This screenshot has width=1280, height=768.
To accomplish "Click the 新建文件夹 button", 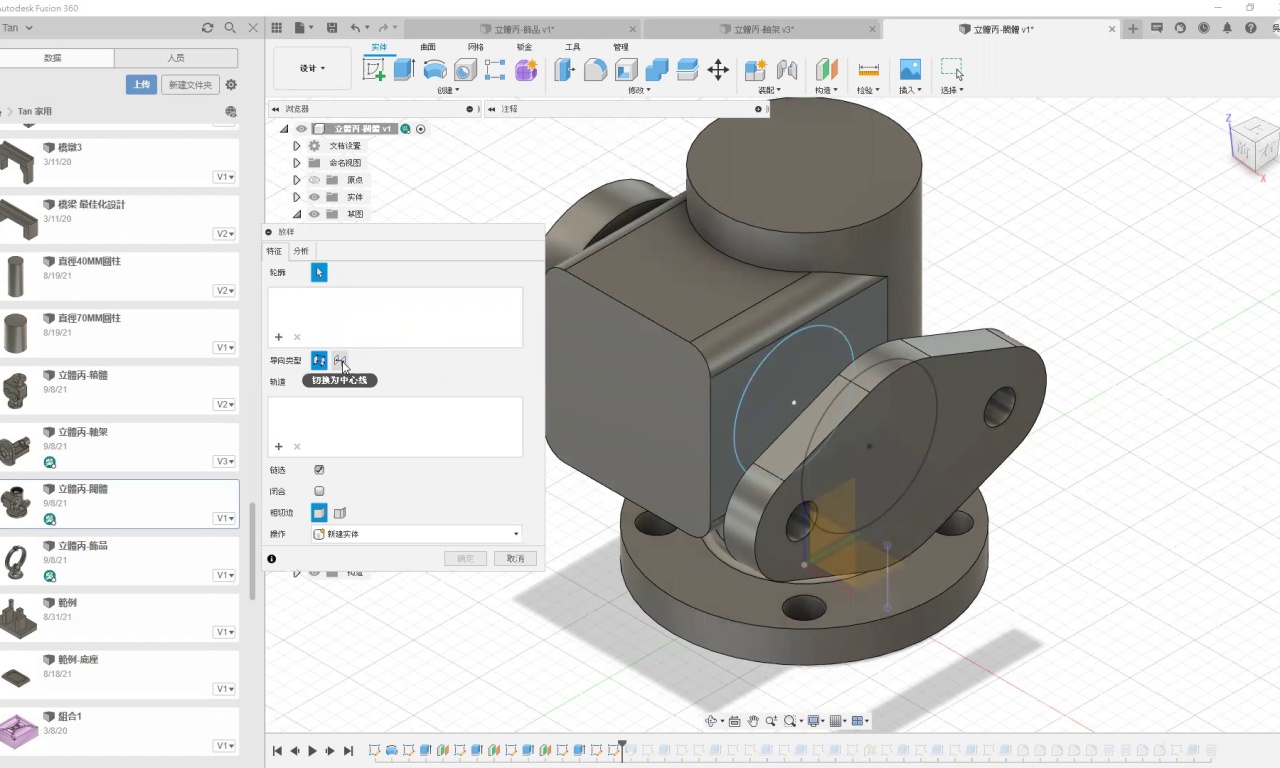I will pos(190,85).
